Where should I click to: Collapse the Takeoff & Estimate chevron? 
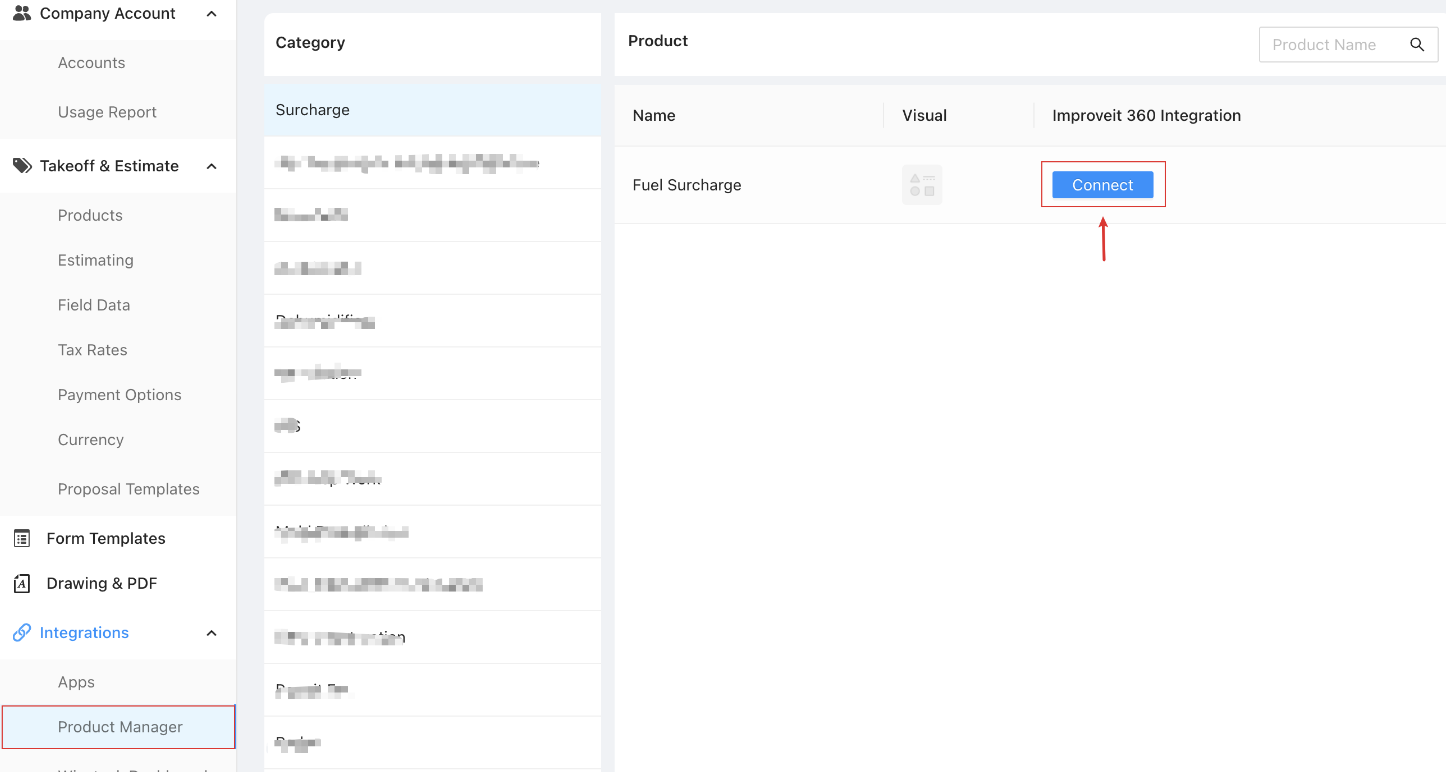(x=211, y=166)
